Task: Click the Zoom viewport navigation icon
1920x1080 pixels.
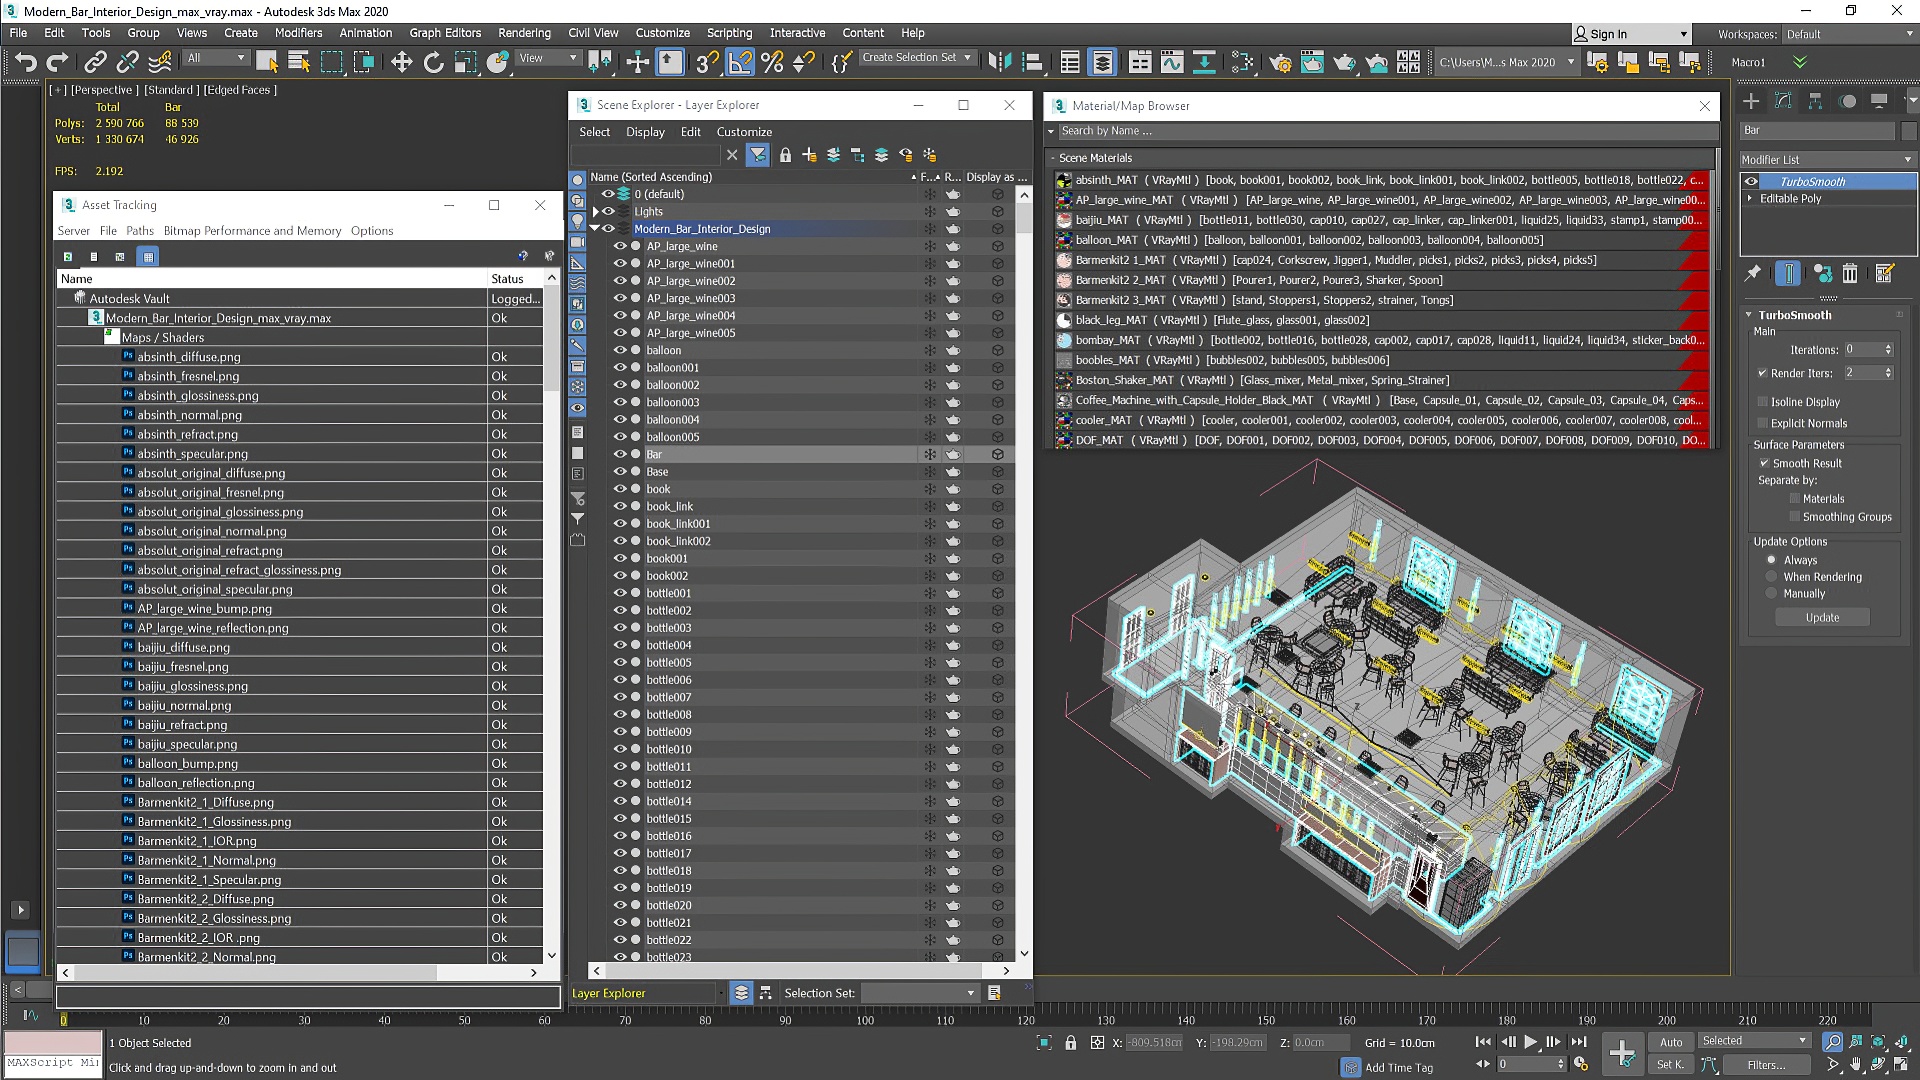Action: pyautogui.click(x=1832, y=1042)
